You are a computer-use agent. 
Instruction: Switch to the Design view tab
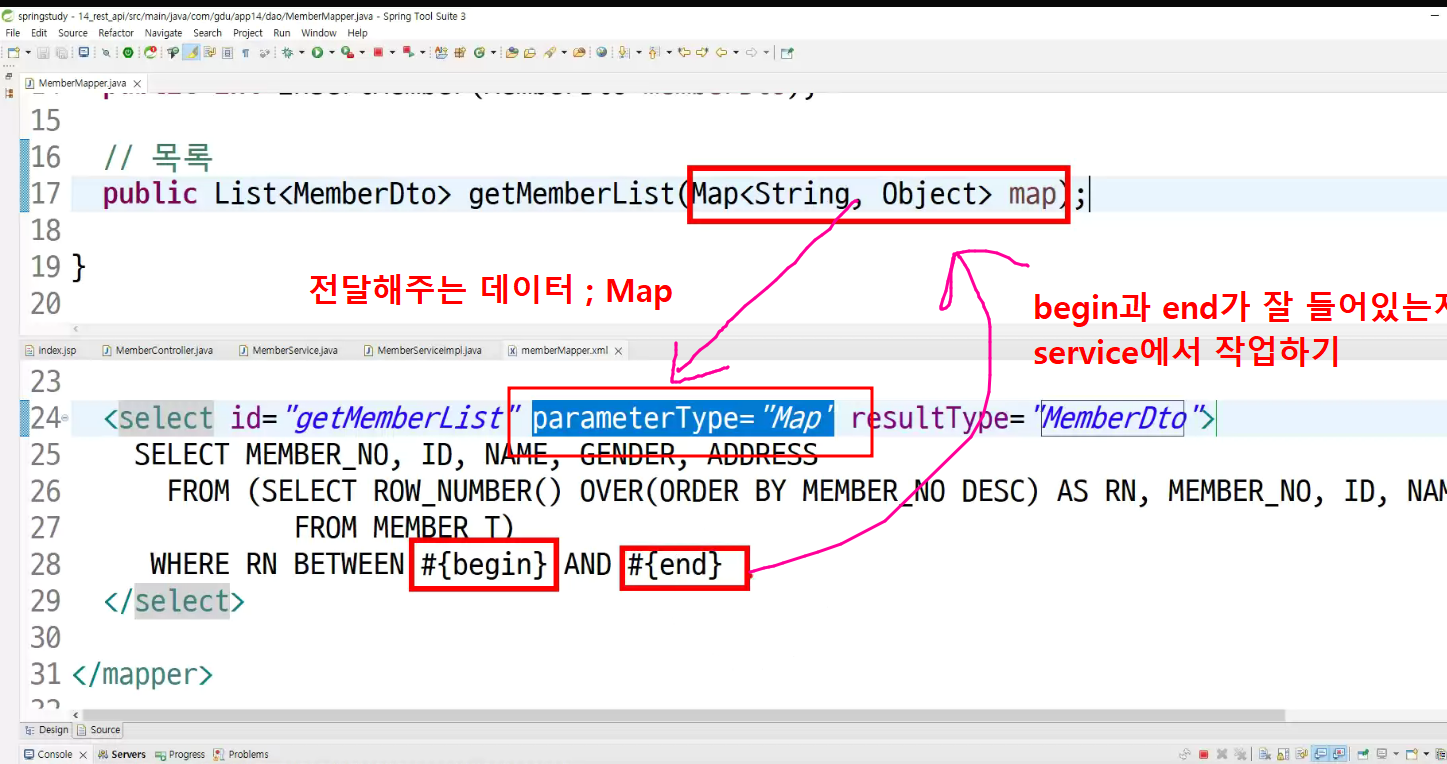click(x=46, y=730)
